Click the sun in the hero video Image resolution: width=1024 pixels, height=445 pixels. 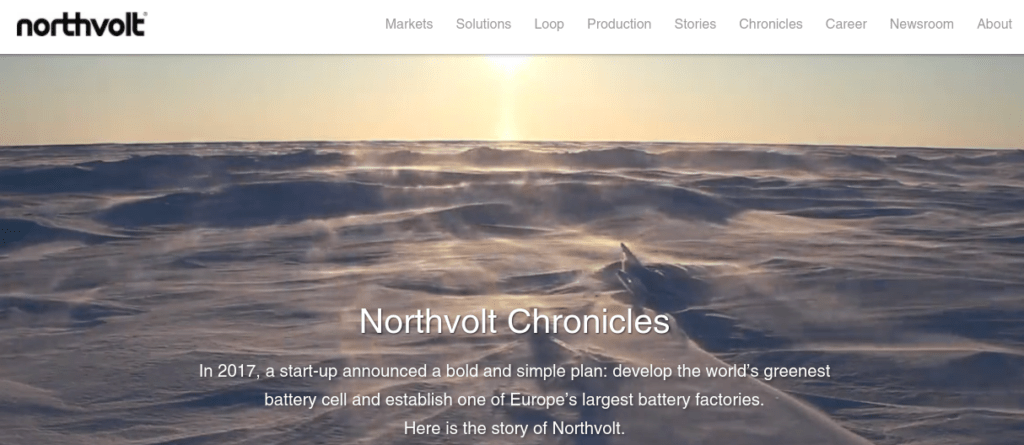point(508,62)
